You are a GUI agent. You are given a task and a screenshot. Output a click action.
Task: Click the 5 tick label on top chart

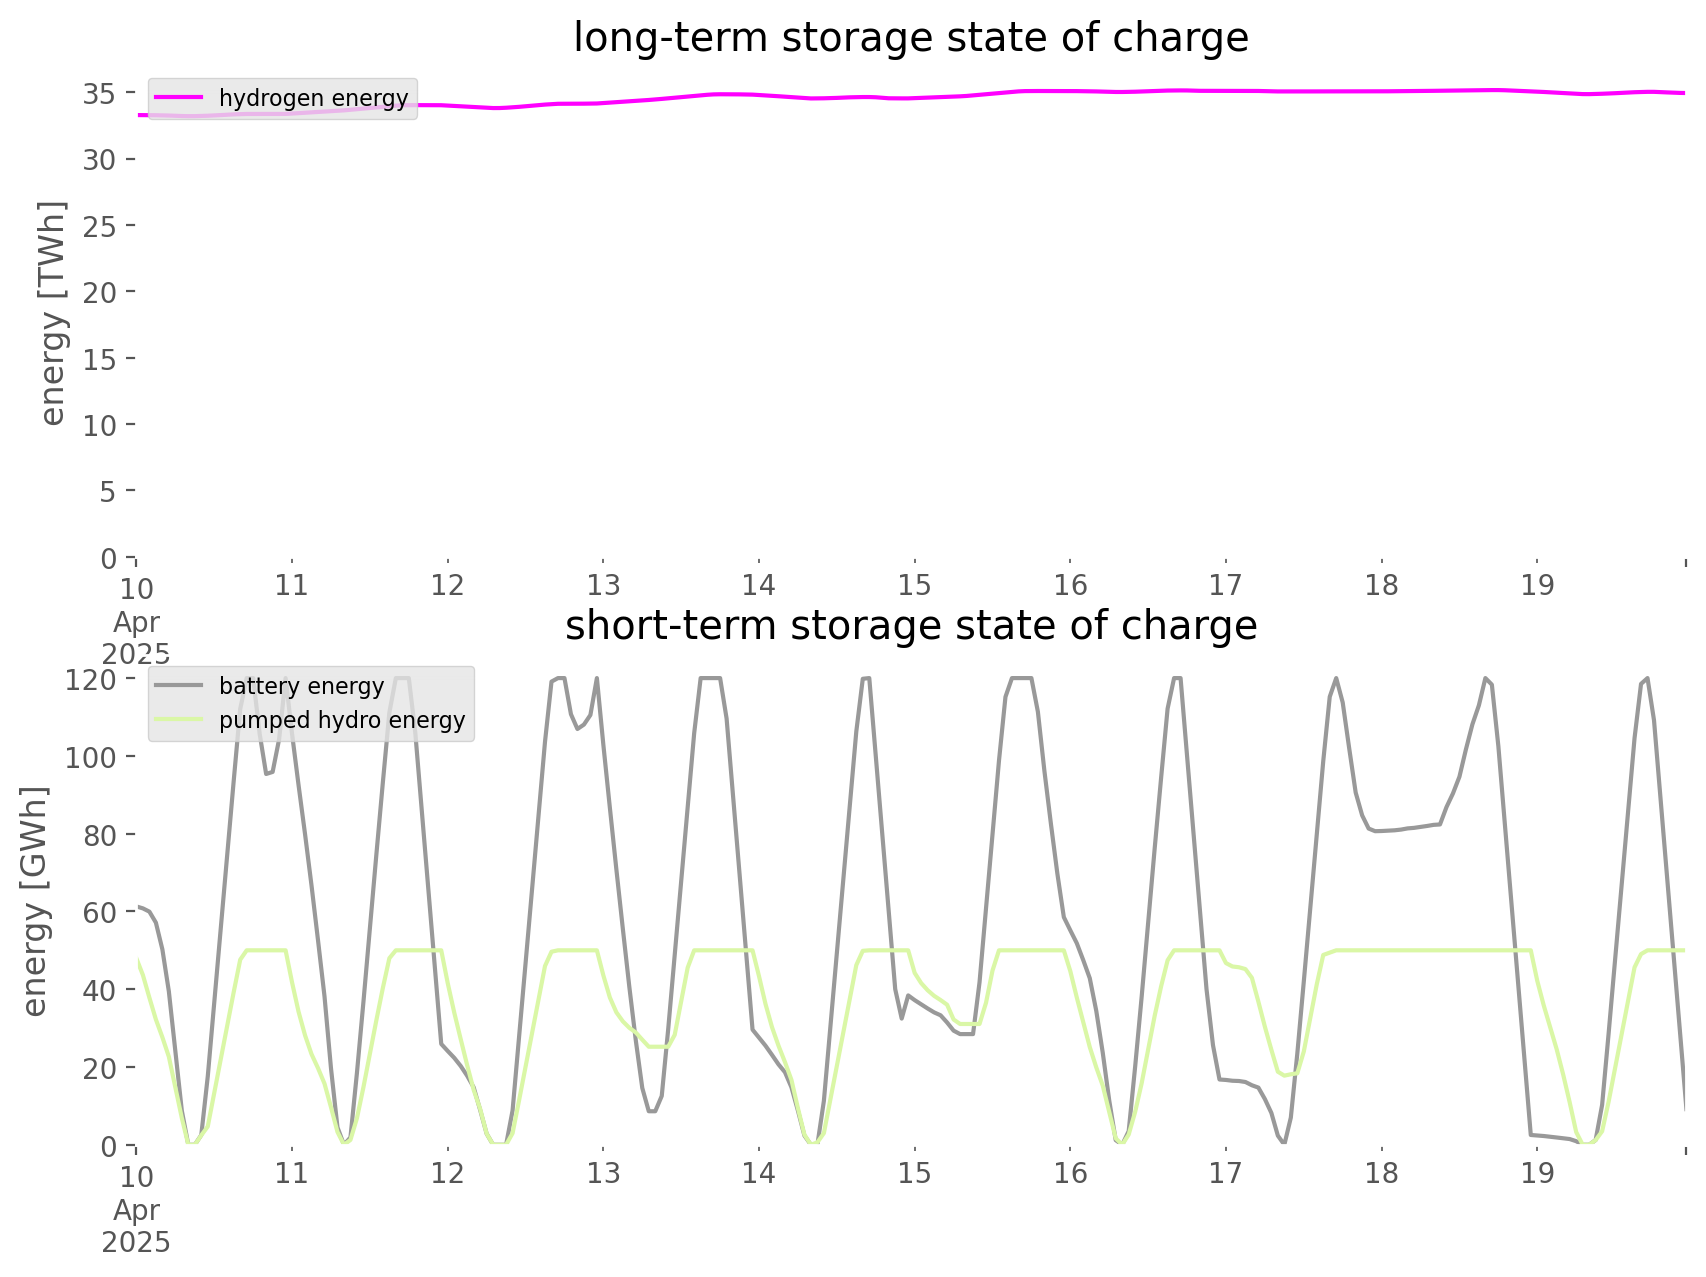click(109, 491)
